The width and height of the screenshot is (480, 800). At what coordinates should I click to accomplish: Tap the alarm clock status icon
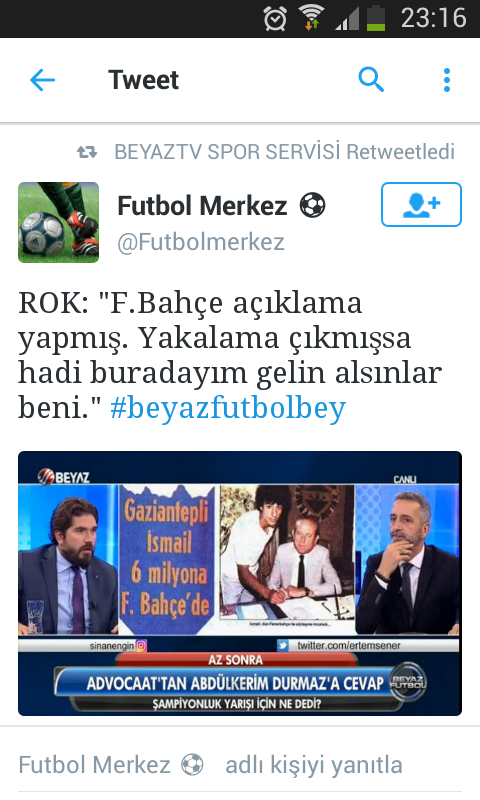[x=275, y=19]
